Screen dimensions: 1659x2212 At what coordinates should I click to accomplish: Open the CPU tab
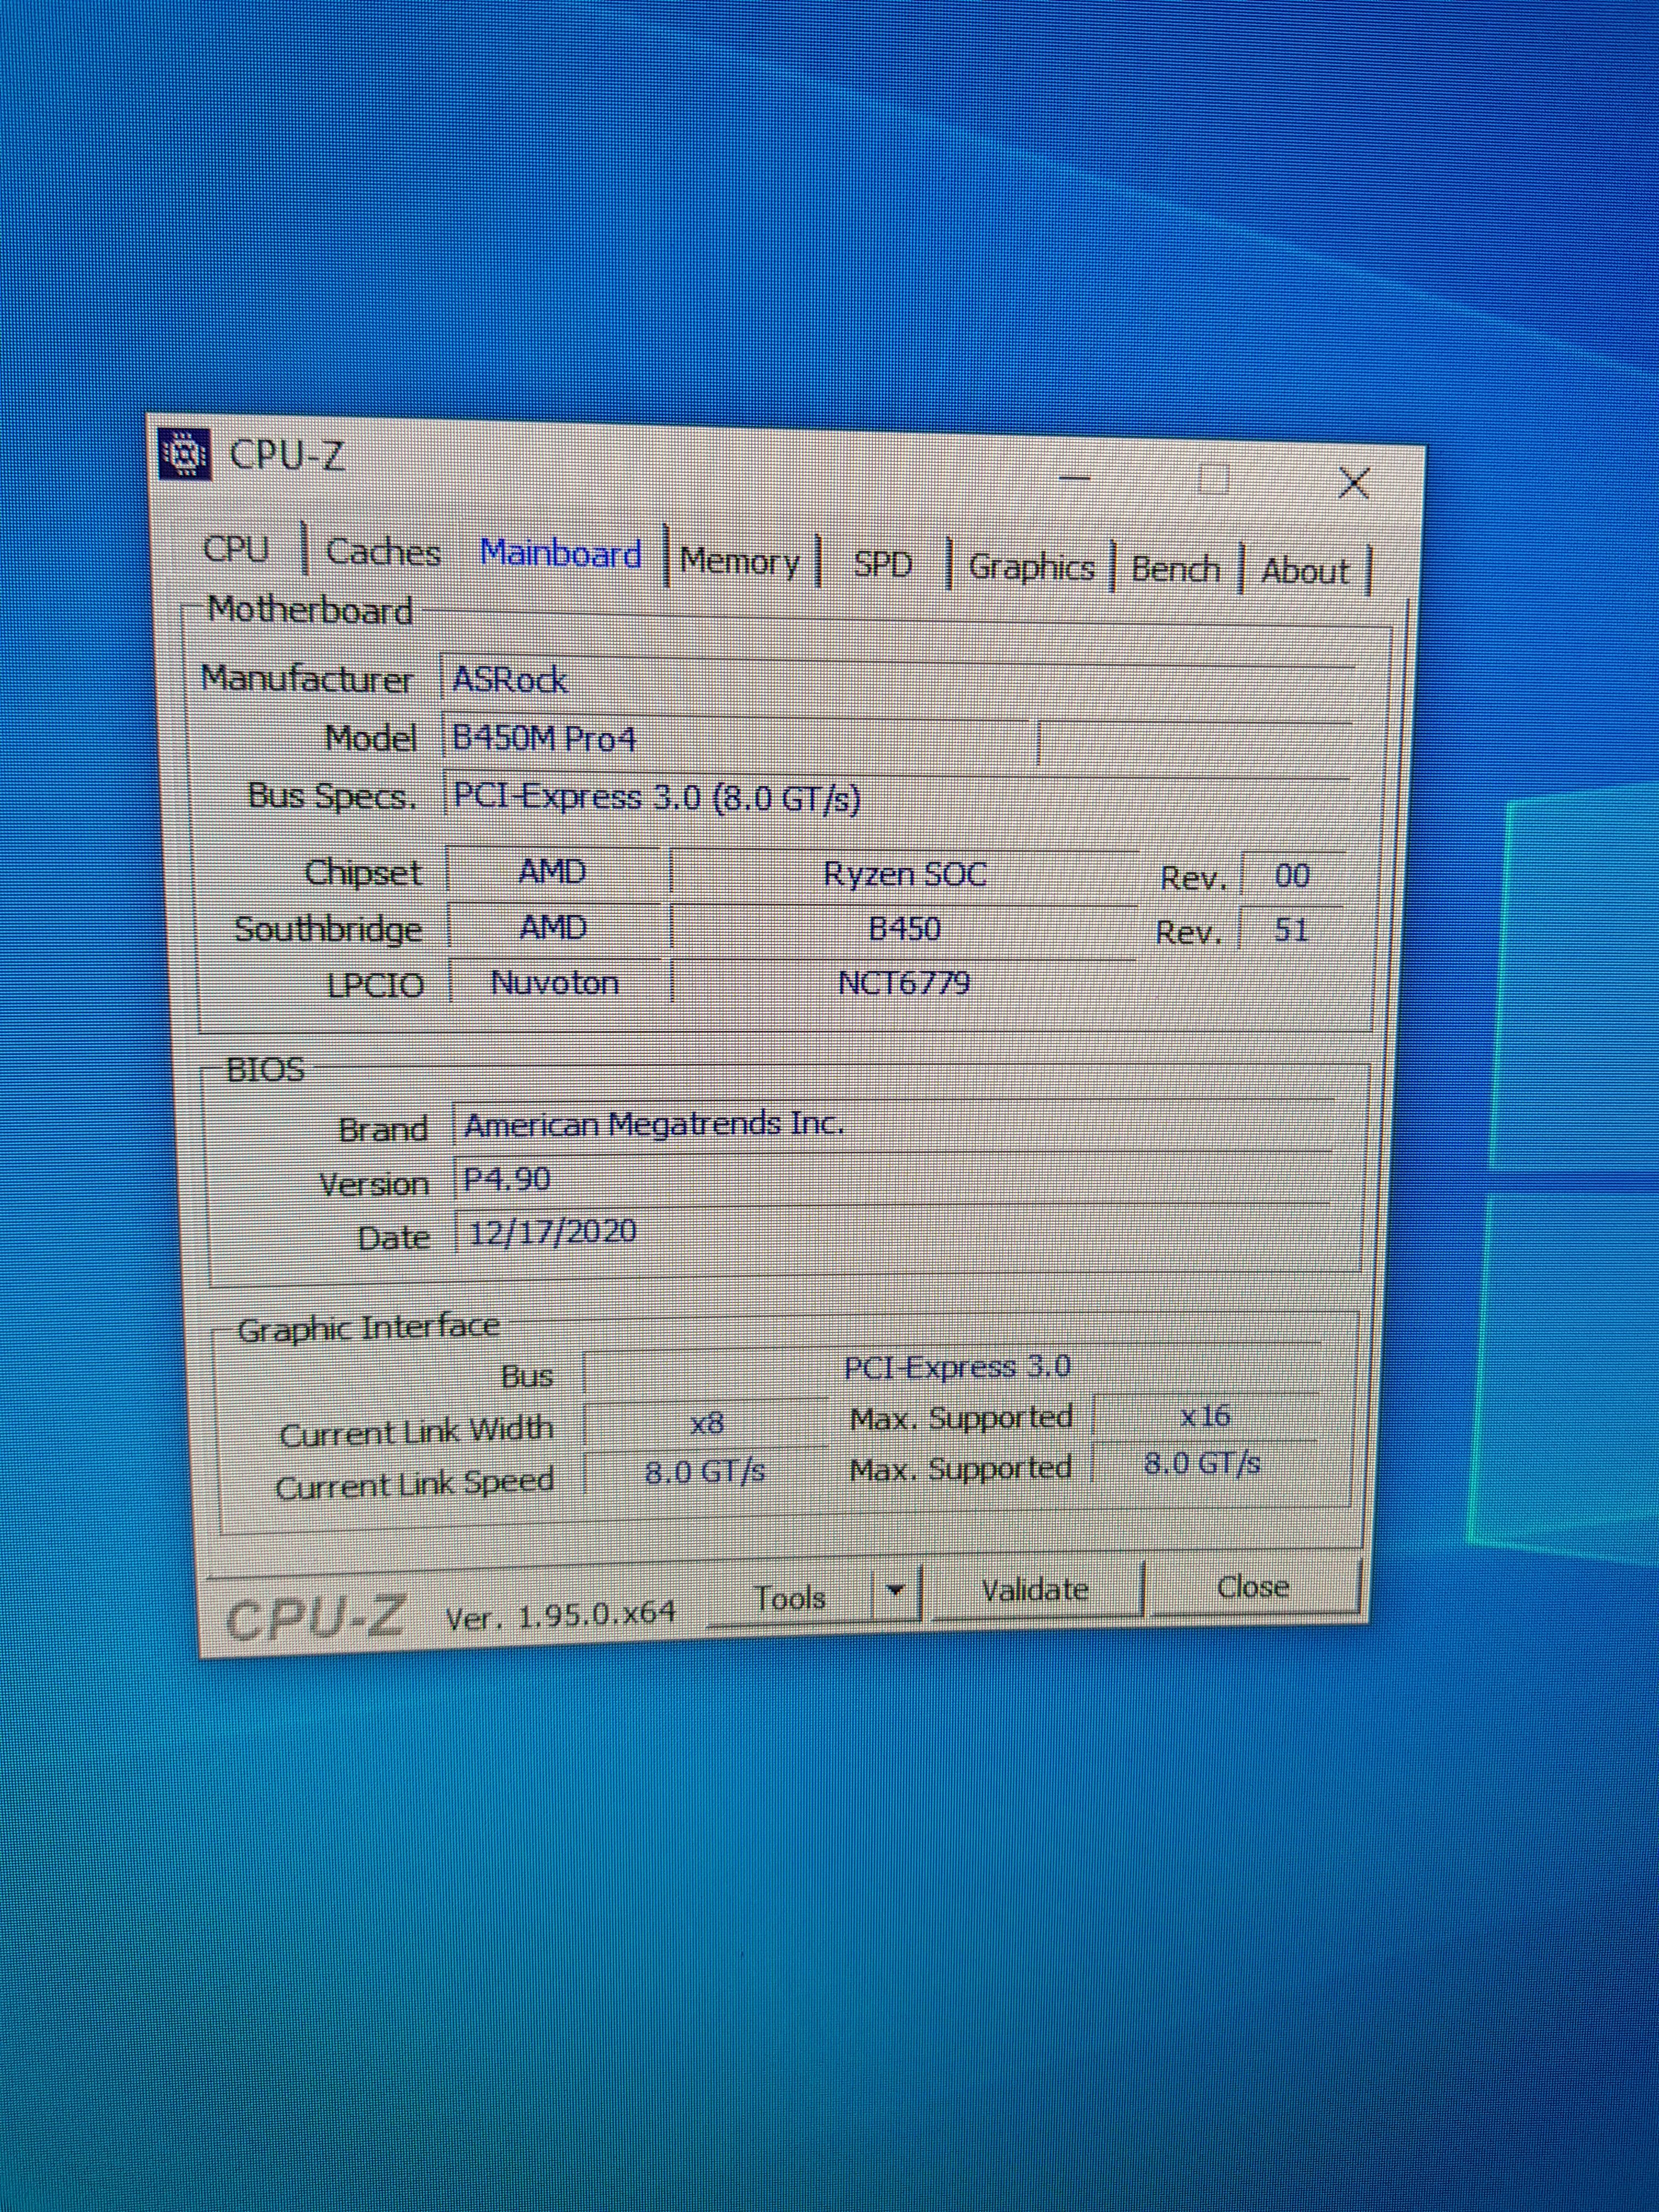(236, 549)
